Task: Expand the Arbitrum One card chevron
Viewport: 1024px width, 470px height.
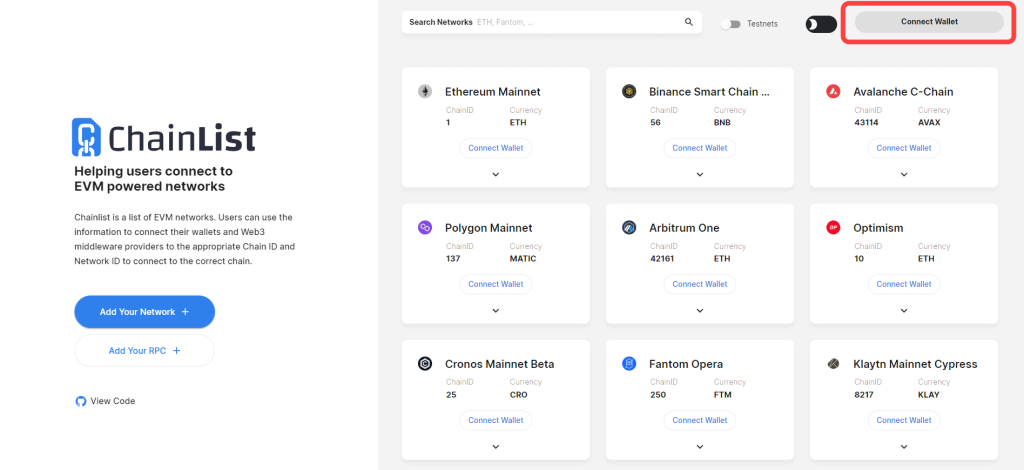Action: [700, 311]
